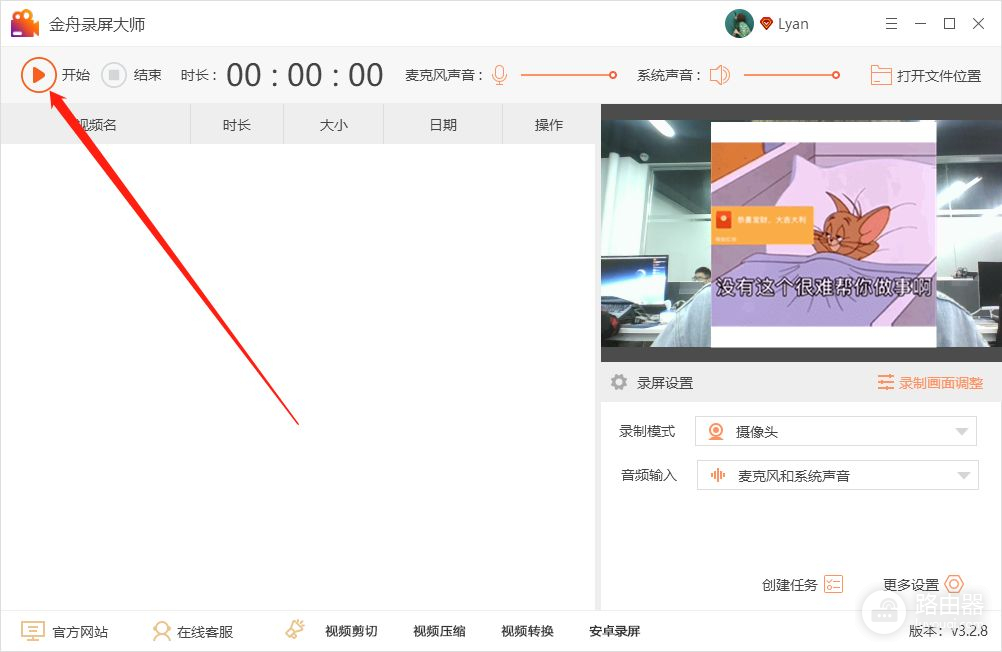Open More Settings (更多设置) hexagon icon
This screenshot has height=652, width=1002.
[953, 584]
